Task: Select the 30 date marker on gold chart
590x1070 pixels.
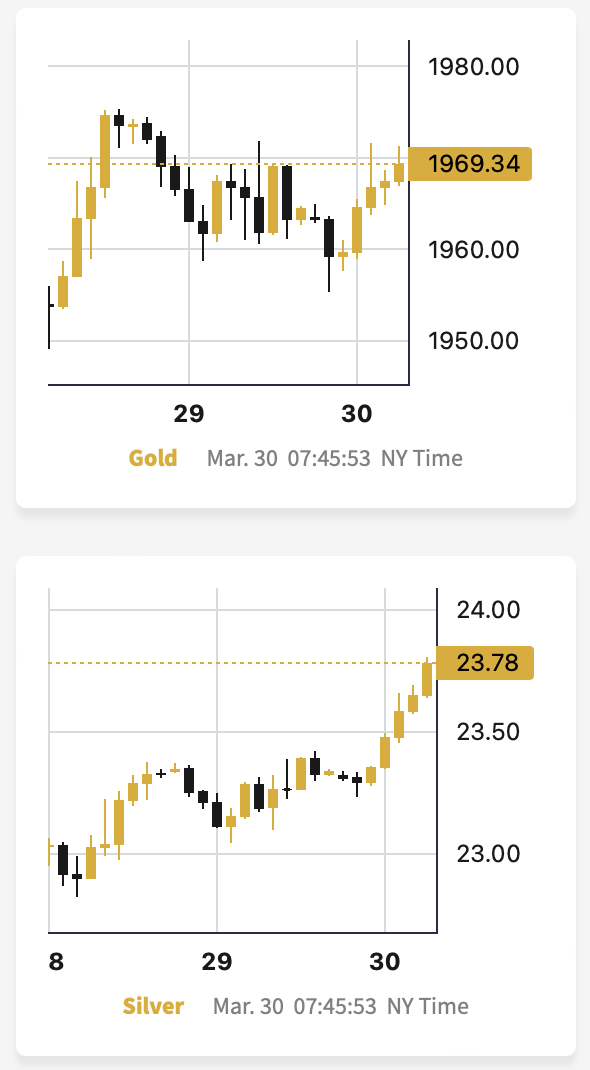Action: point(357,414)
